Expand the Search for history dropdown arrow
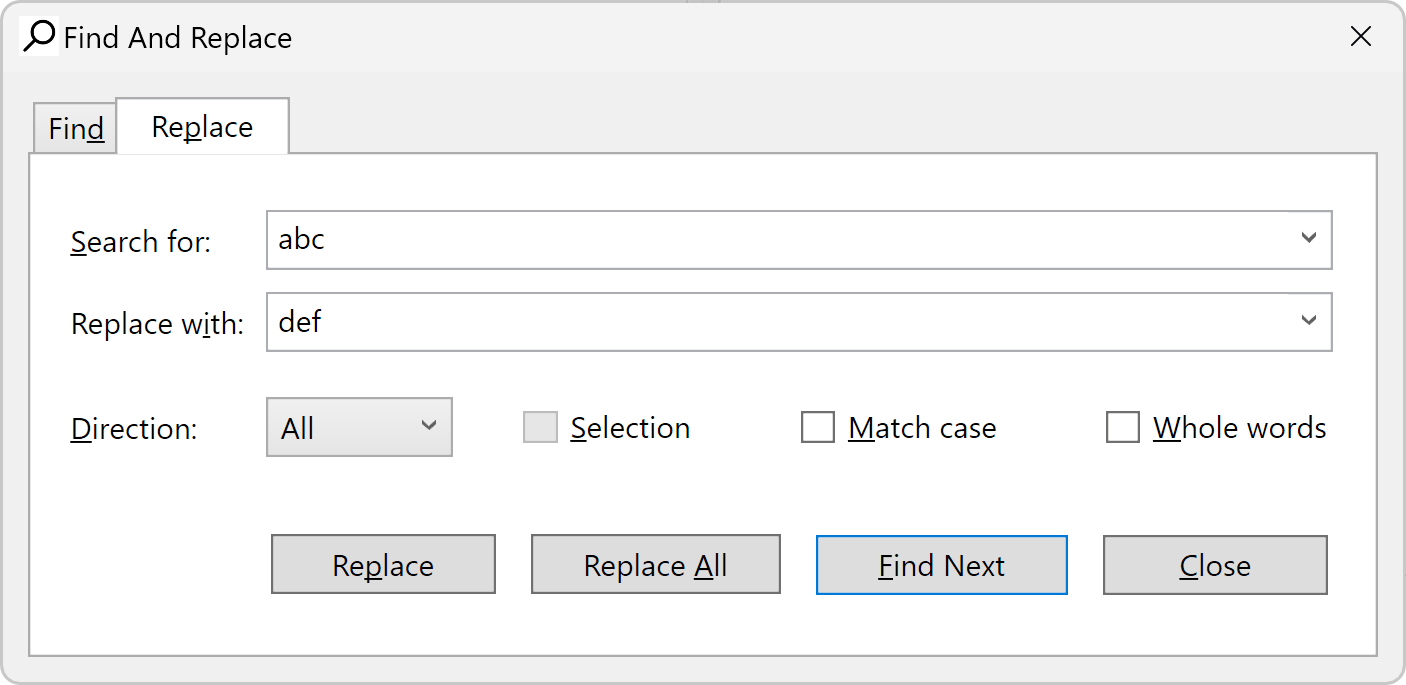This screenshot has height=685, width=1406. (x=1309, y=238)
